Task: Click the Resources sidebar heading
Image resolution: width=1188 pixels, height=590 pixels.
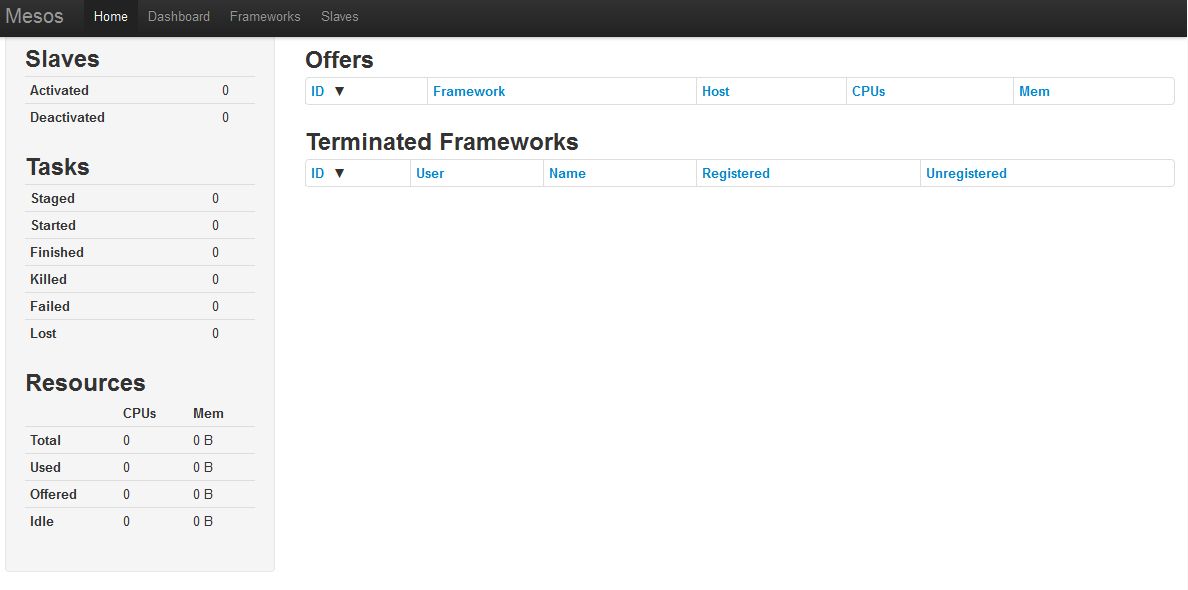Action: tap(86, 382)
